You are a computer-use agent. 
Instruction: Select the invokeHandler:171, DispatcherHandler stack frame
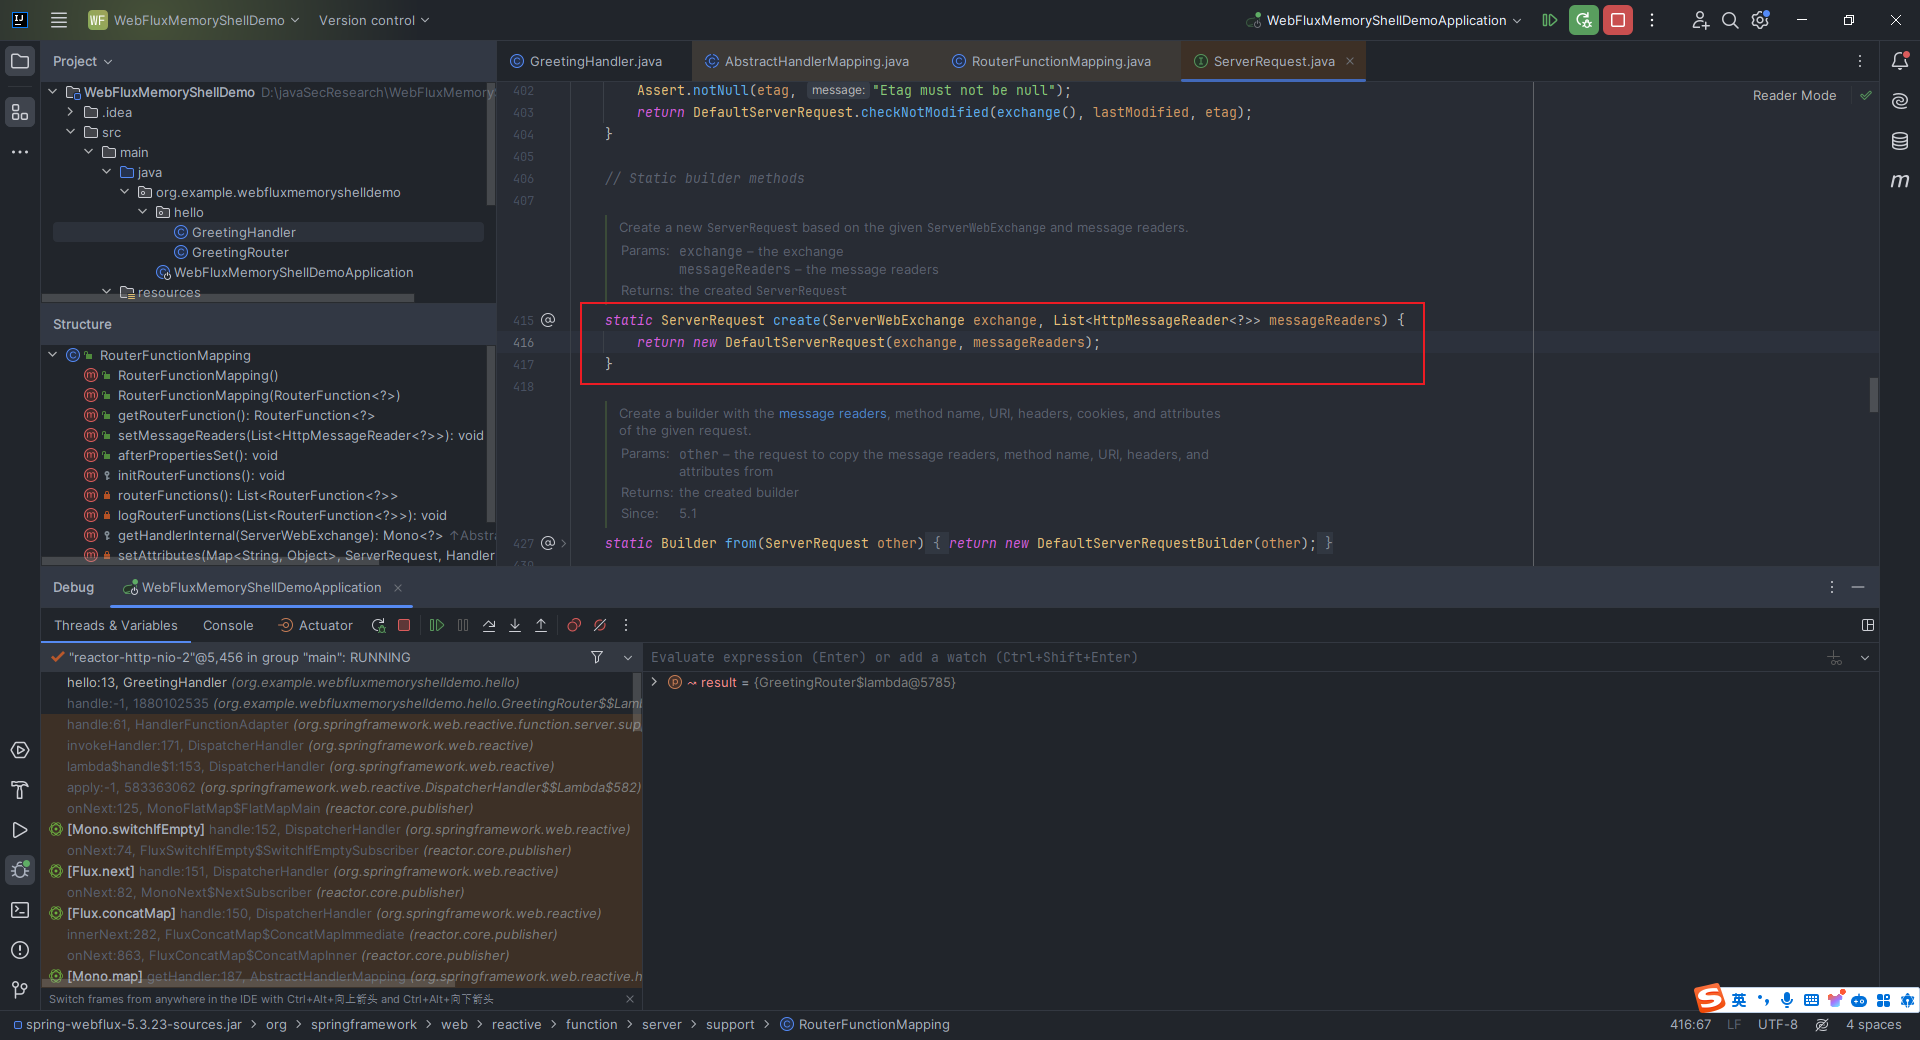[x=300, y=745]
